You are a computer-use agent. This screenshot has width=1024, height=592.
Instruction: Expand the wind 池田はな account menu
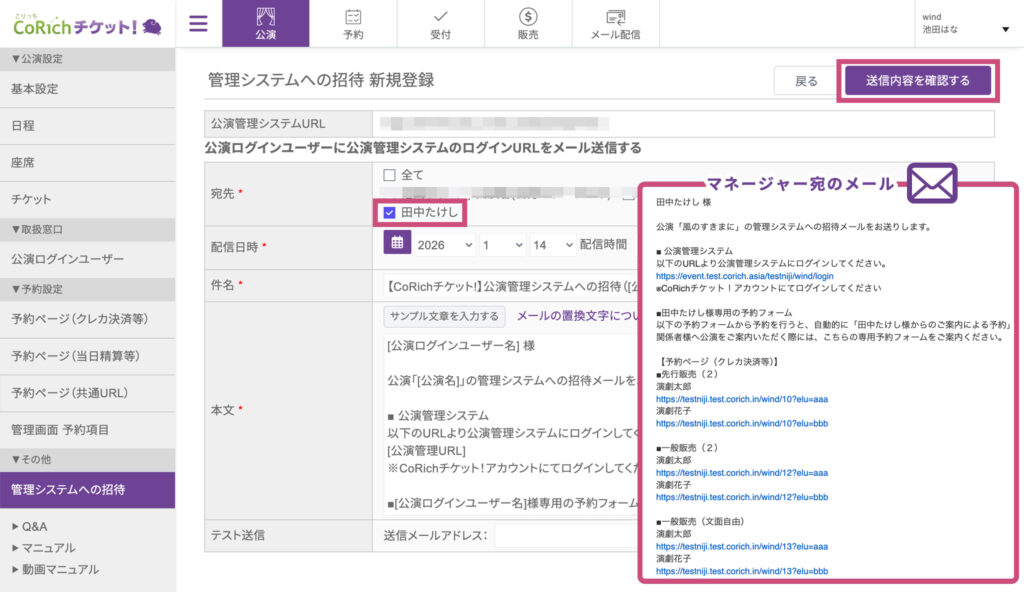coord(965,23)
